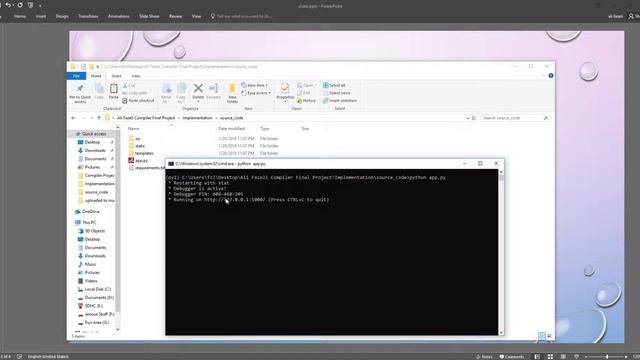This screenshot has height=360, width=640.
Task: Open PowerPoint Slide Show tab
Action: 149,16
